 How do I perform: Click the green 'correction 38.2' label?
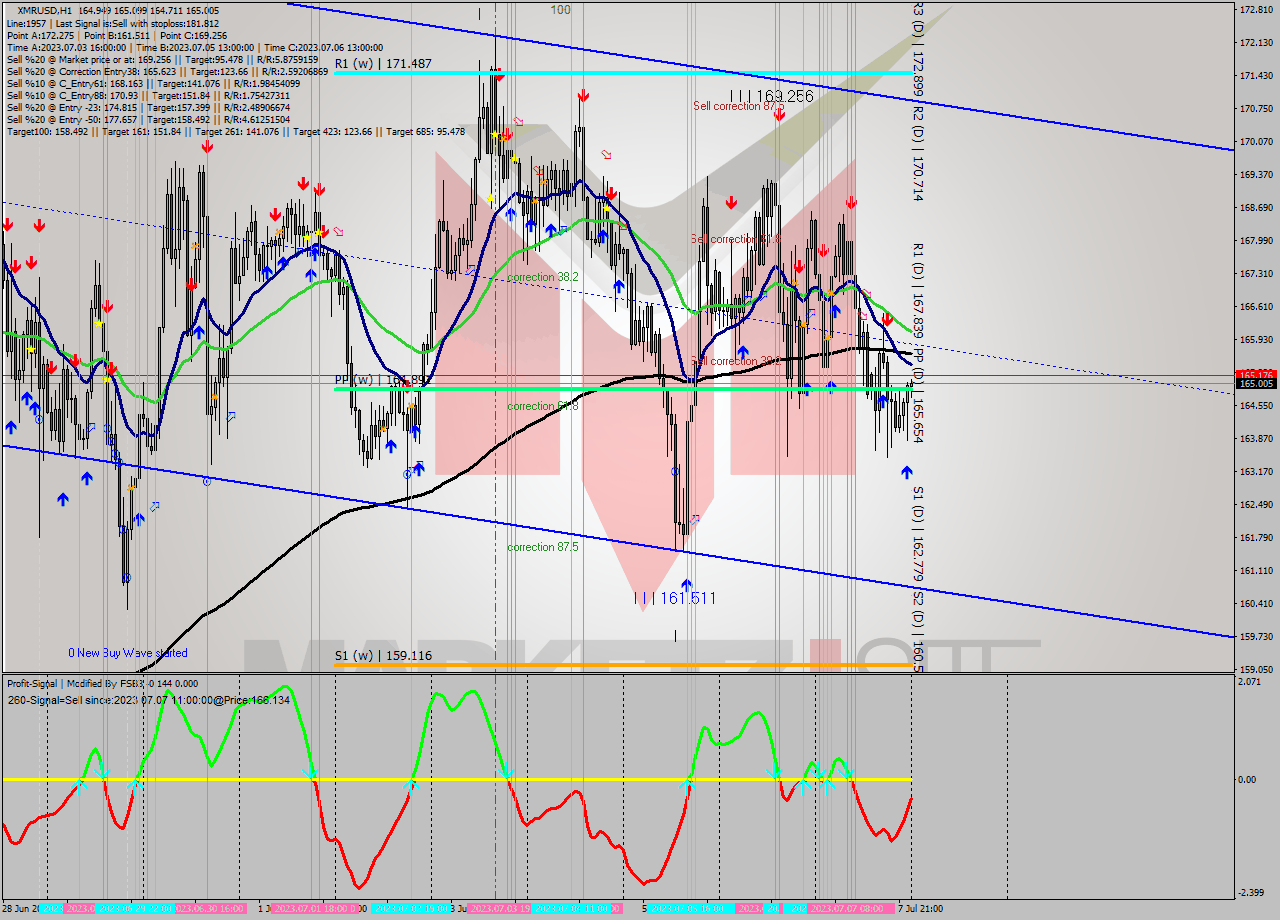point(542,277)
